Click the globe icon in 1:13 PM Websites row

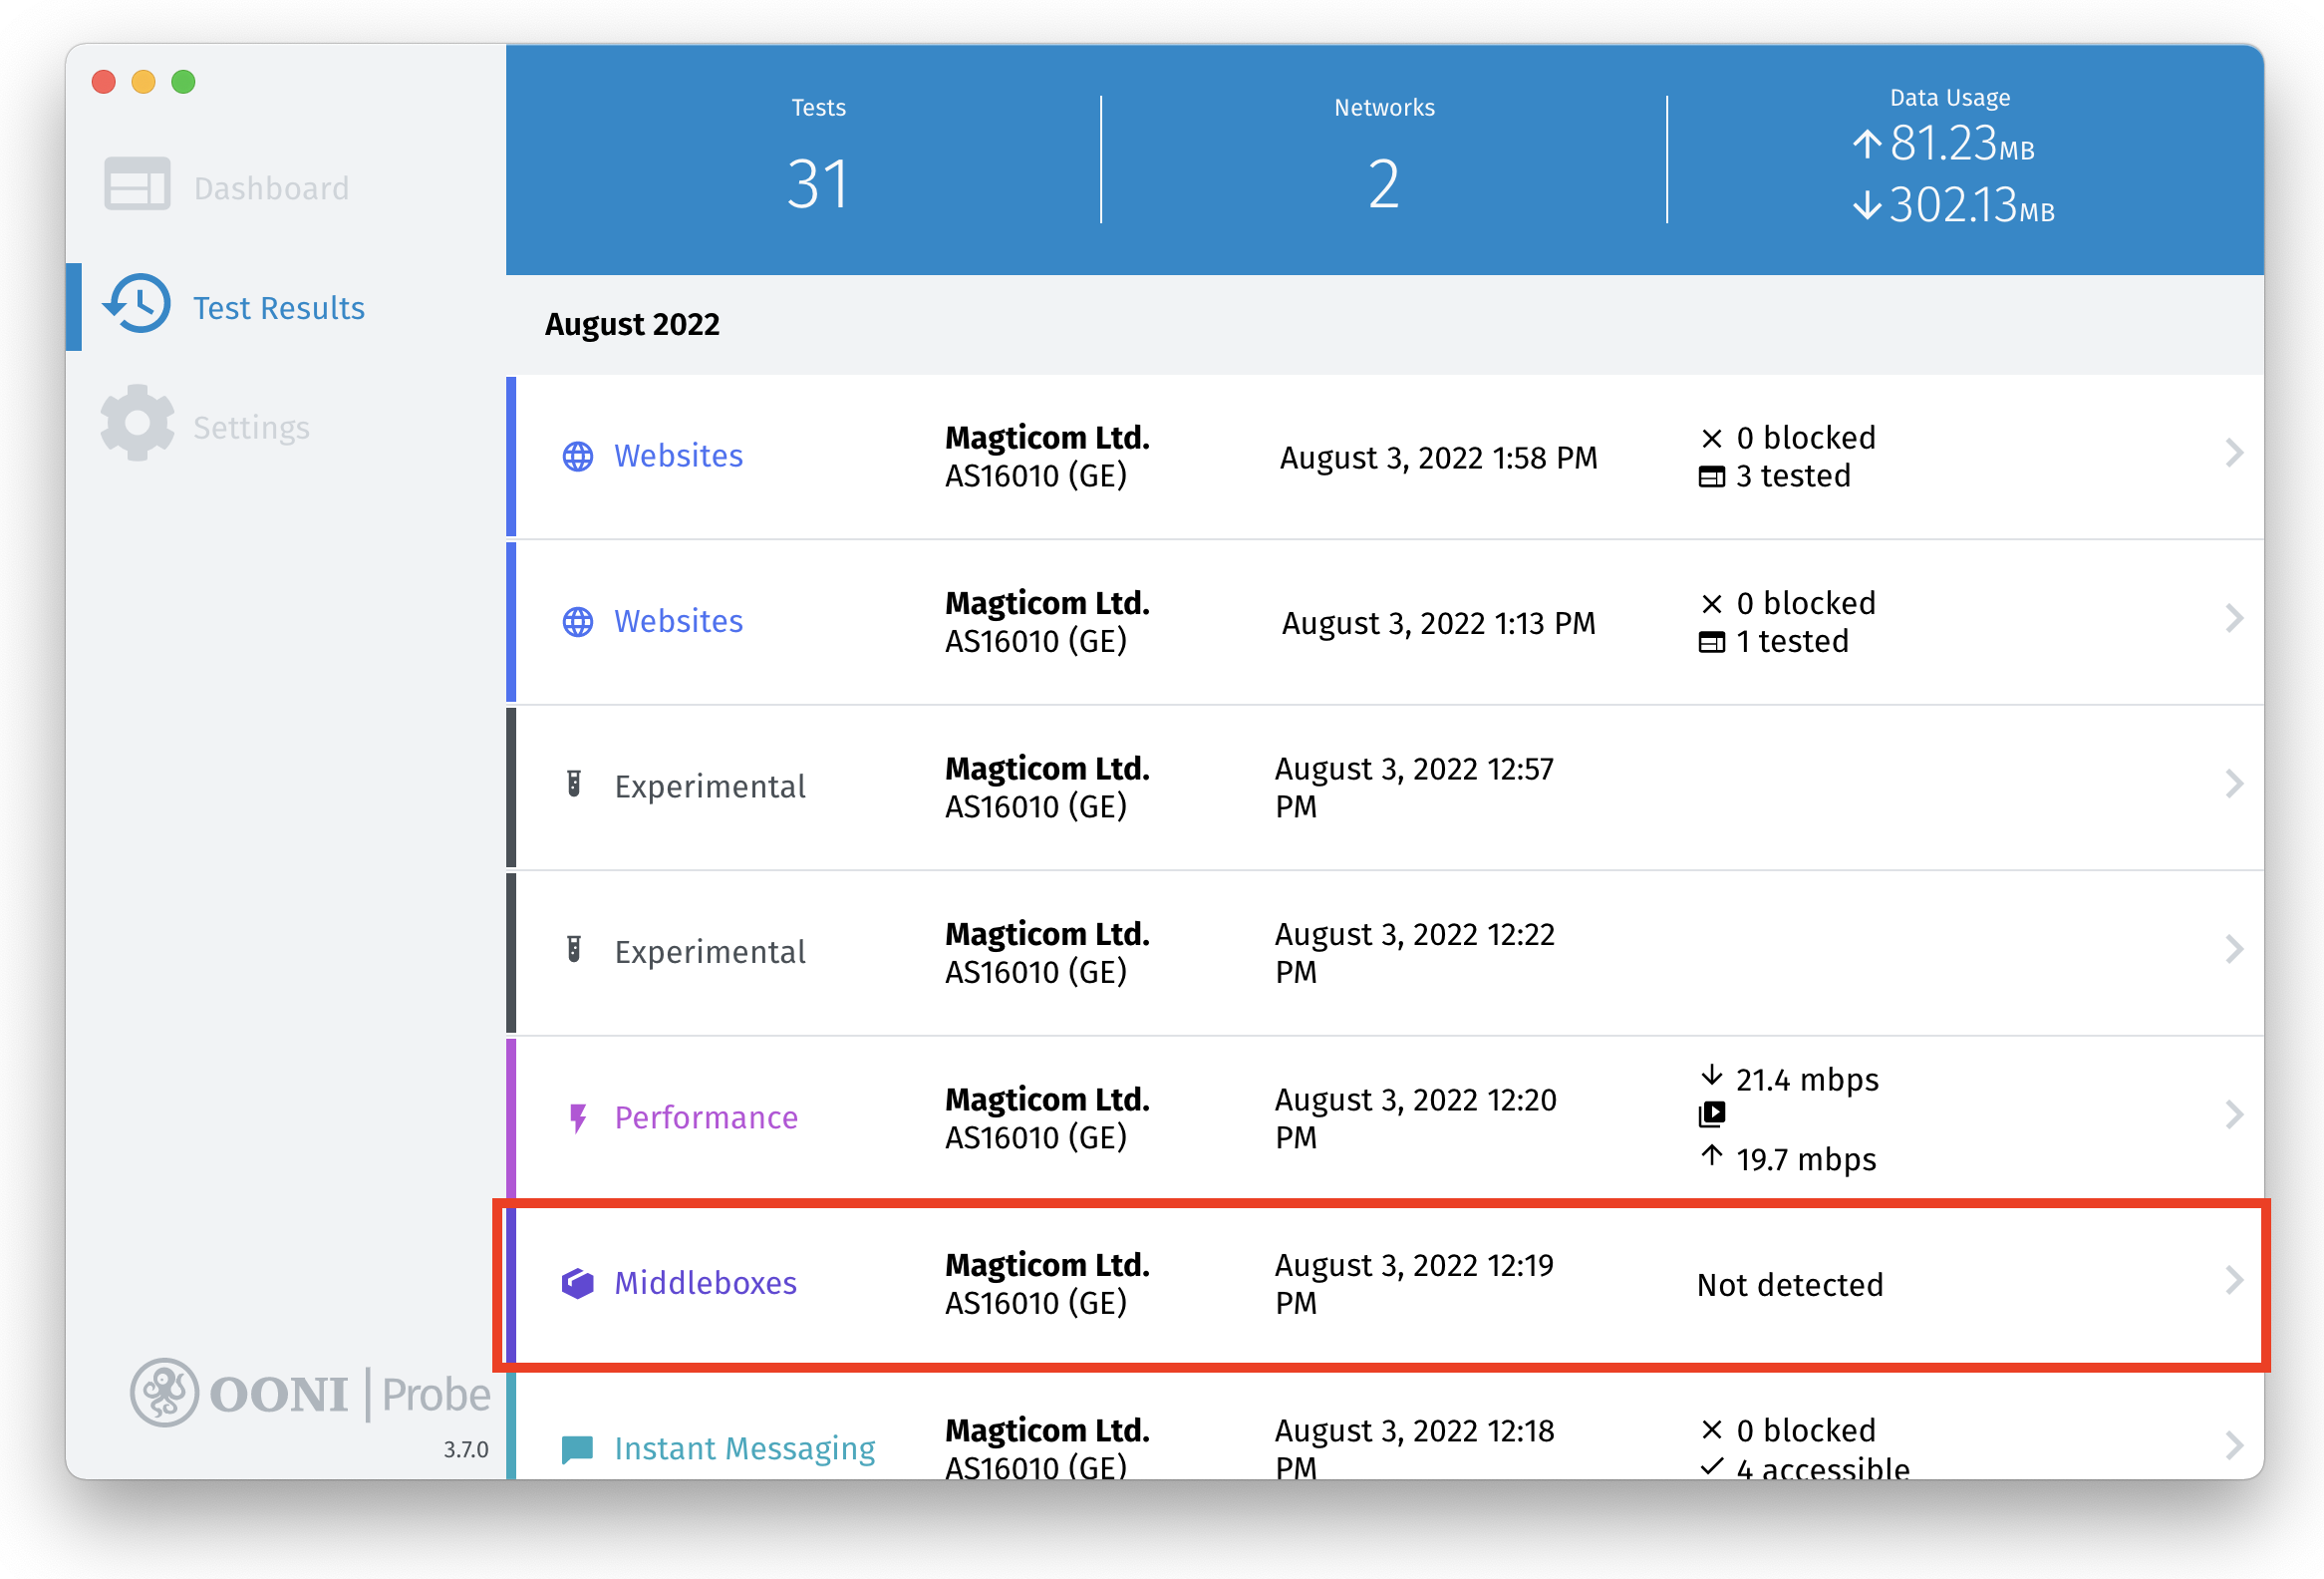tap(578, 621)
